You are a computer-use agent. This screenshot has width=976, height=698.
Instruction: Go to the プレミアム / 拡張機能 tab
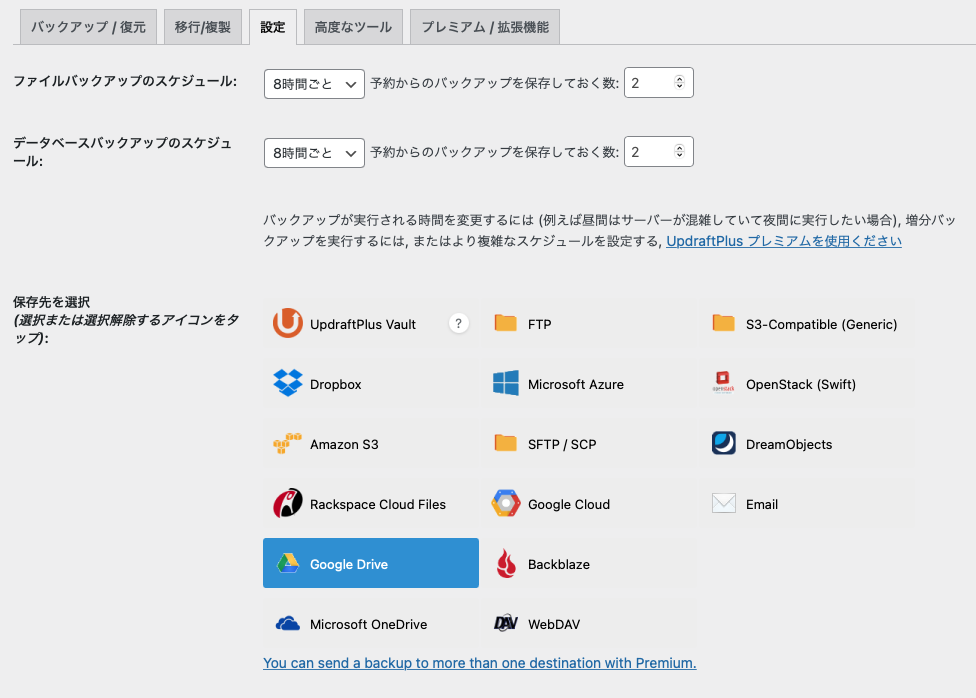[x=485, y=27]
